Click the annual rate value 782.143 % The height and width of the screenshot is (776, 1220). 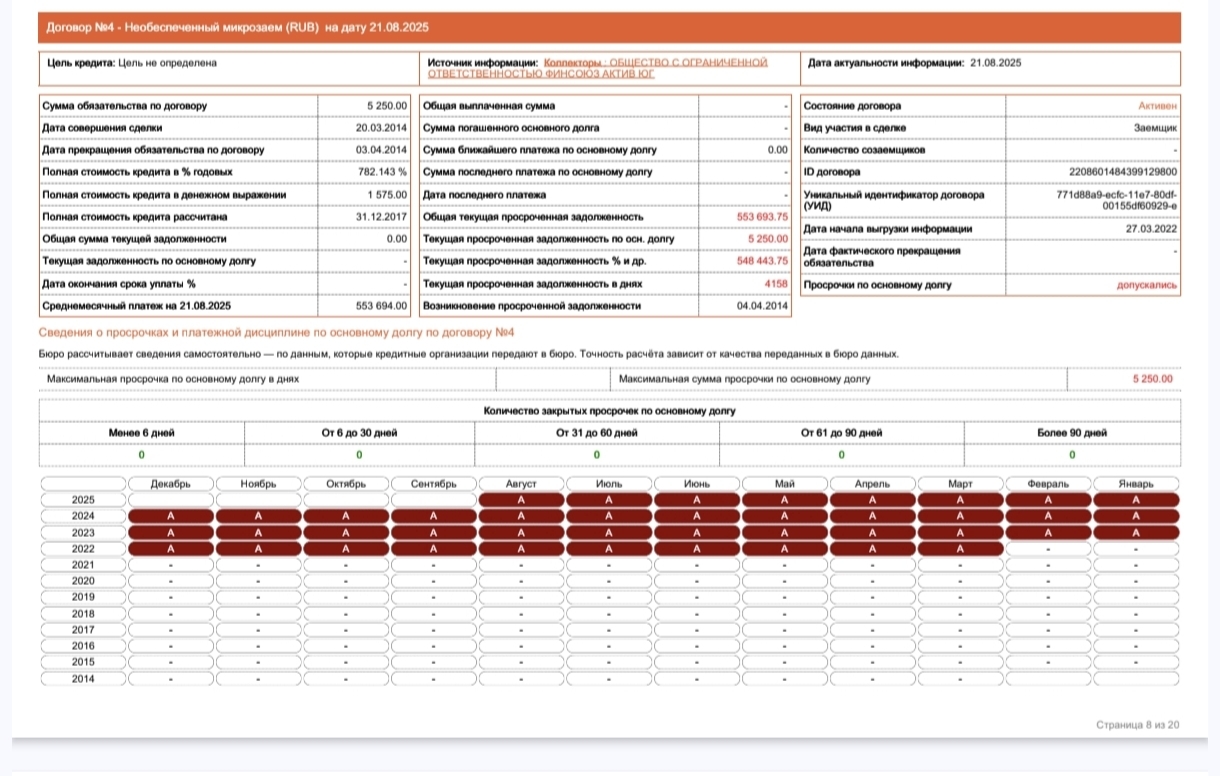(383, 172)
